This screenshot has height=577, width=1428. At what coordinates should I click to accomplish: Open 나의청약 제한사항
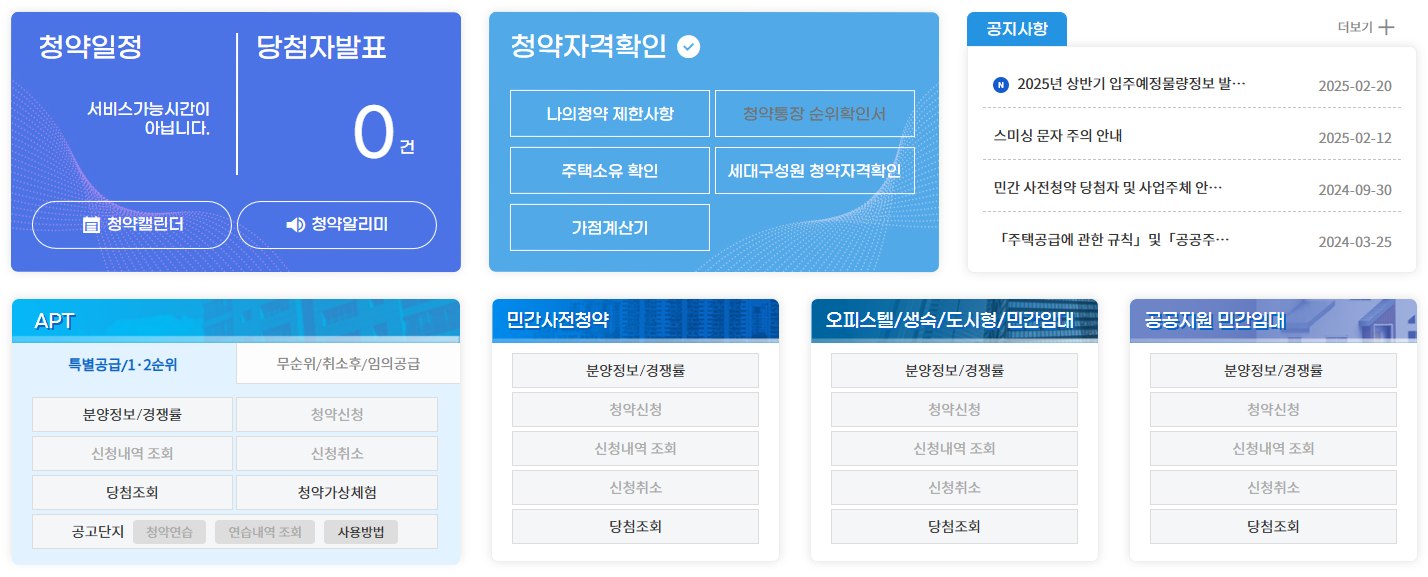[610, 113]
